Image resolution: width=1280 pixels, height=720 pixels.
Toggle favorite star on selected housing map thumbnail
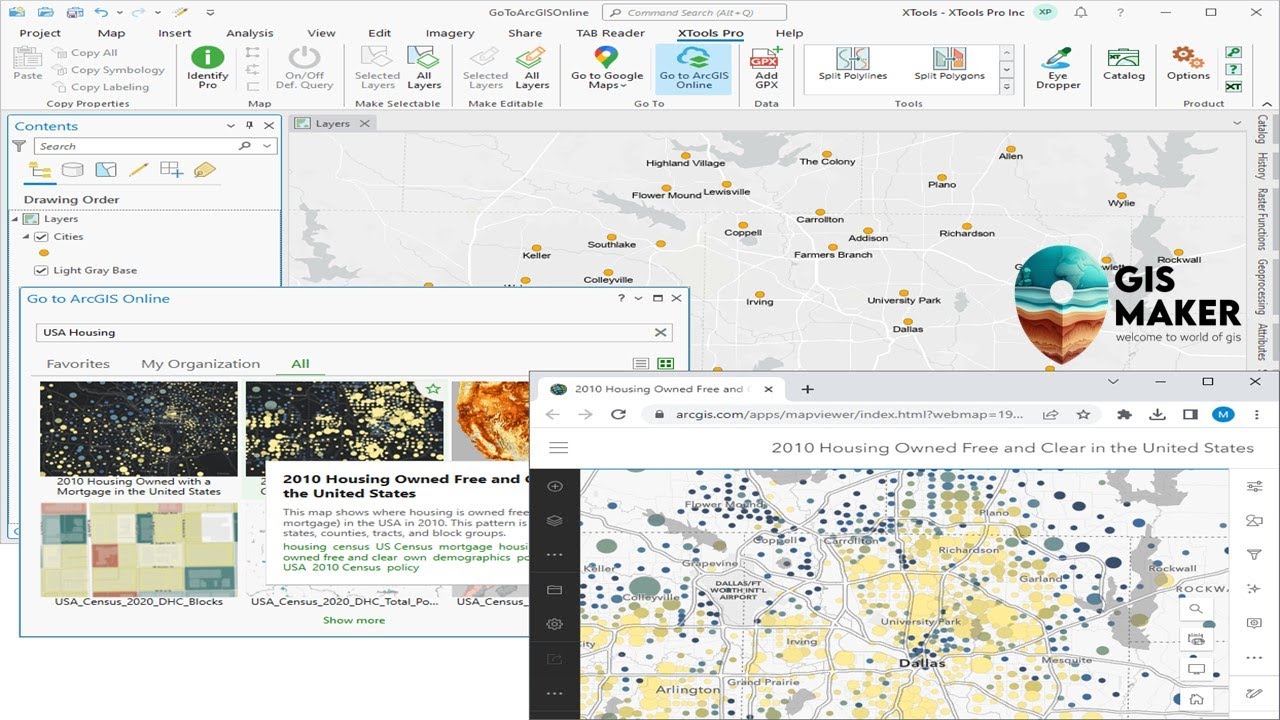tap(433, 388)
